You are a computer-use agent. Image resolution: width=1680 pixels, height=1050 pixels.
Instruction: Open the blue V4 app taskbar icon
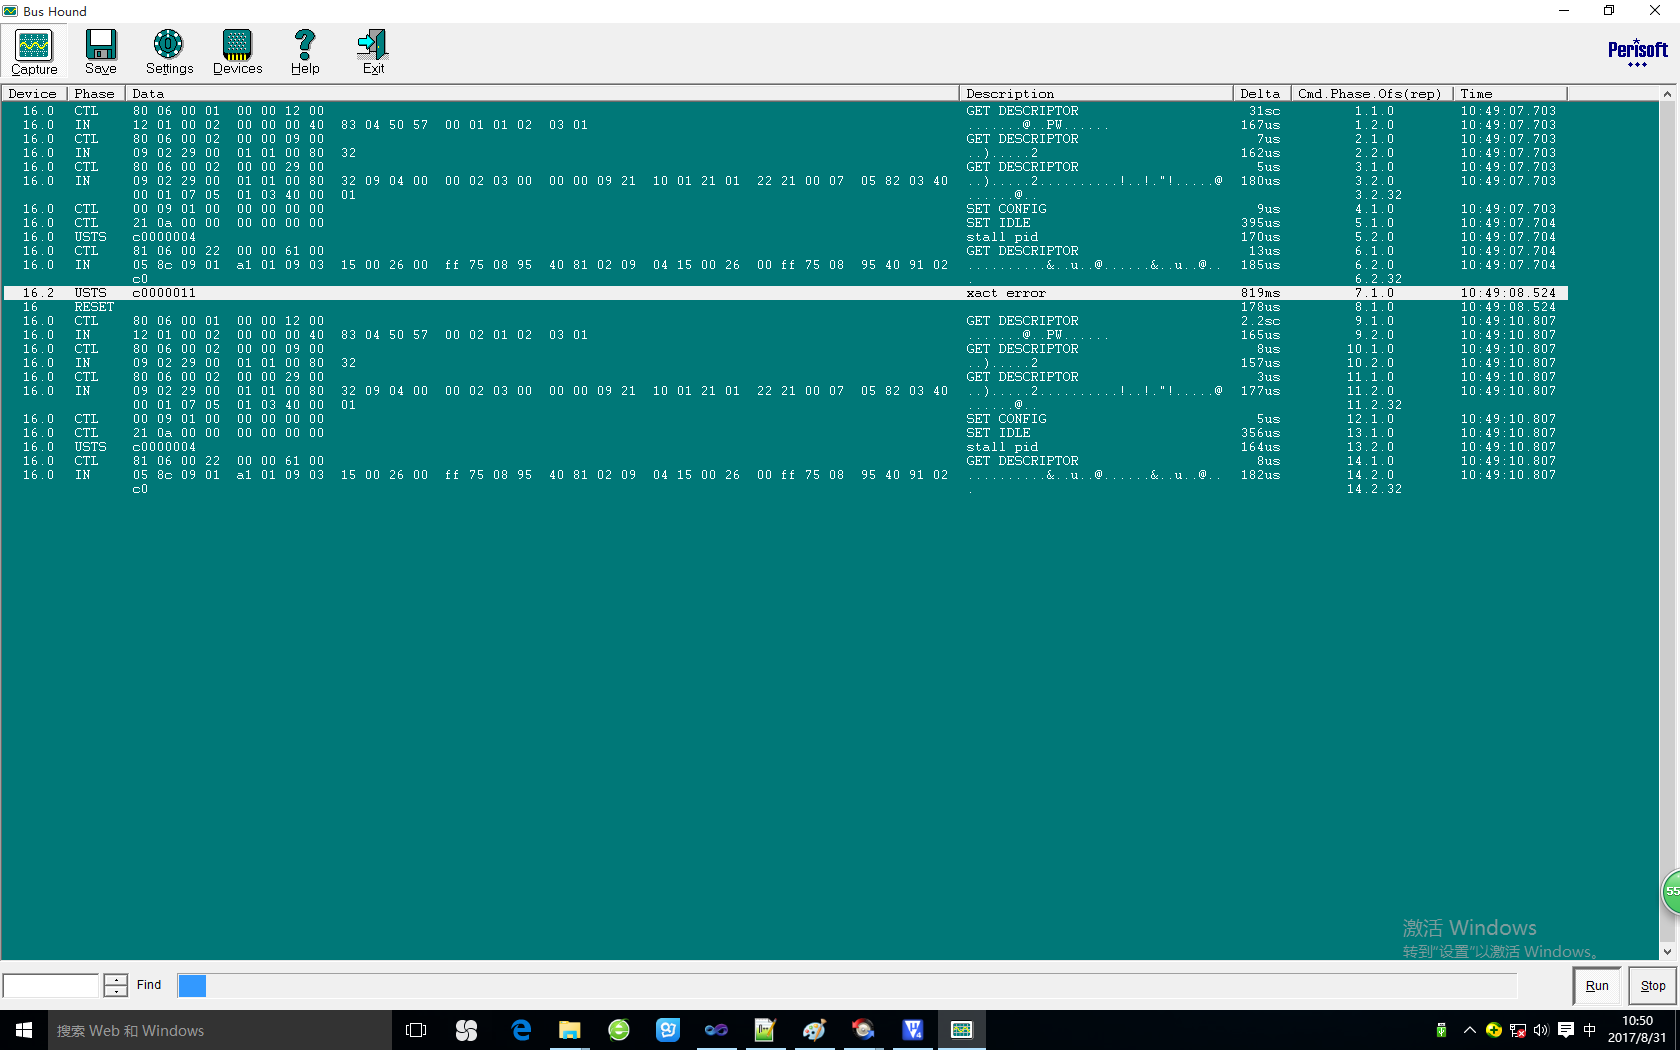(912, 1030)
